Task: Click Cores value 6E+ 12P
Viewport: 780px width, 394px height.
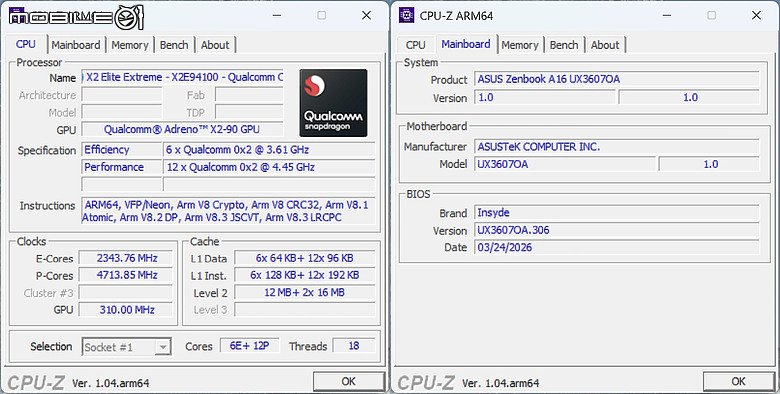Action: pyautogui.click(x=250, y=346)
